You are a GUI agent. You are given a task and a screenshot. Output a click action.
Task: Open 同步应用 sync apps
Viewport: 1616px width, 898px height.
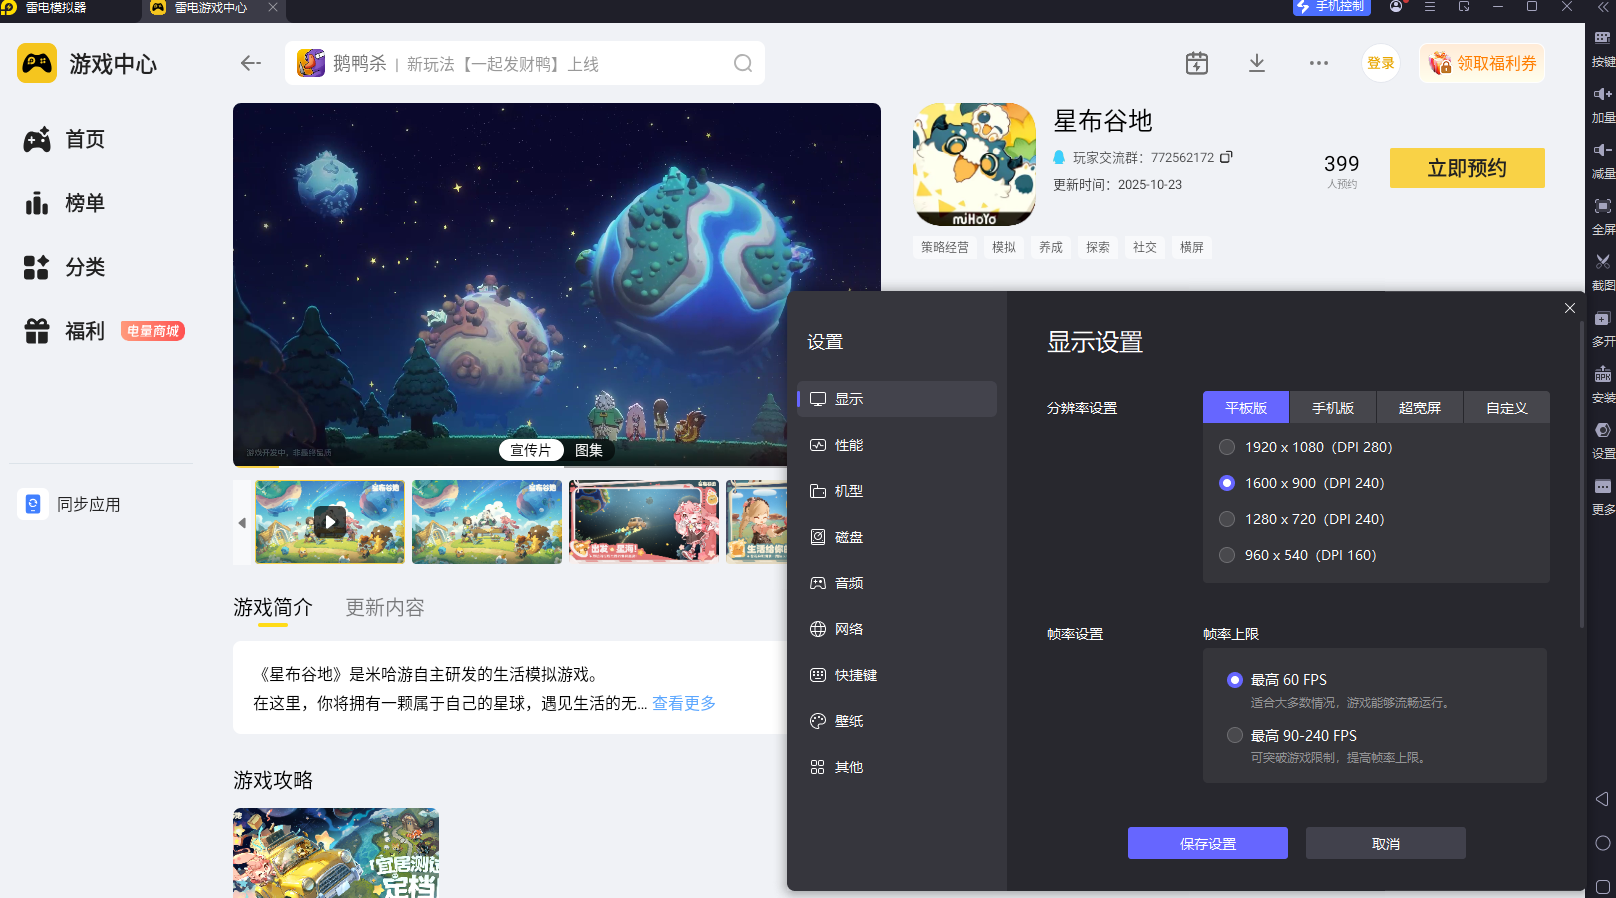pos(70,504)
